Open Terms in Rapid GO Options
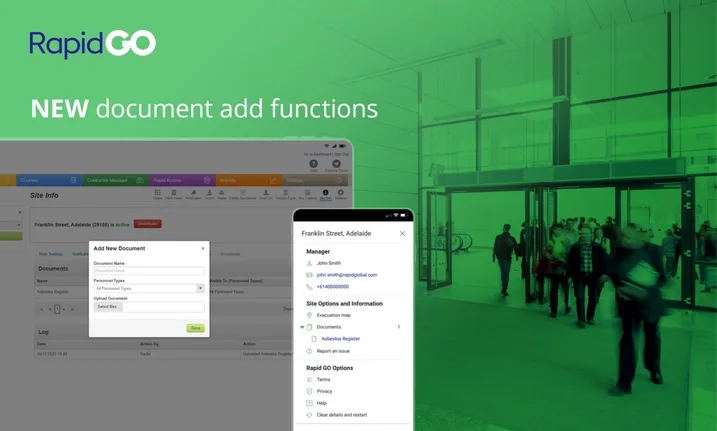717x431 pixels. click(x=323, y=380)
